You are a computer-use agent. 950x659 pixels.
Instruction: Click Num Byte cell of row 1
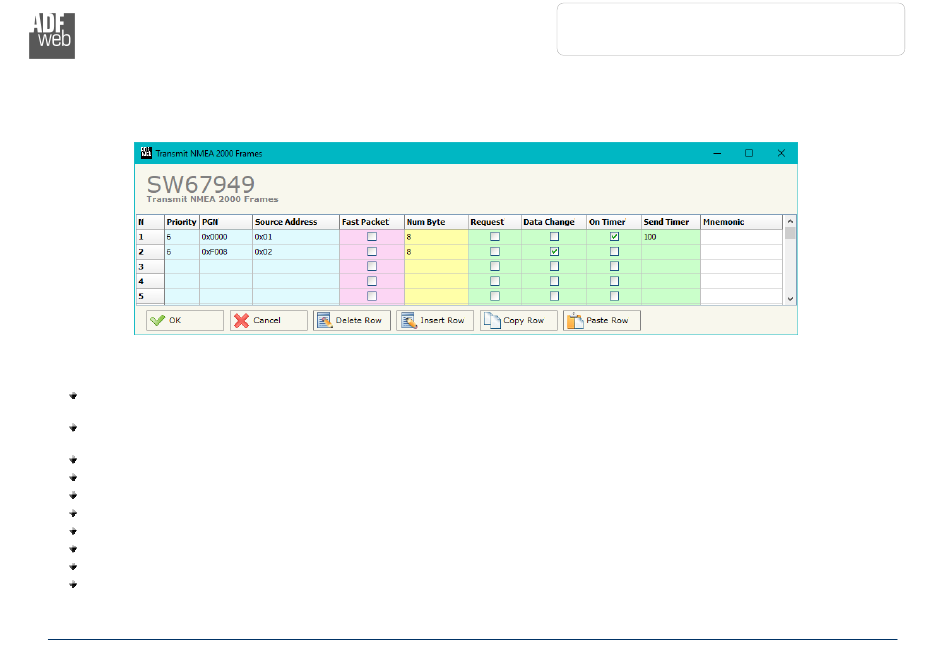[436, 237]
